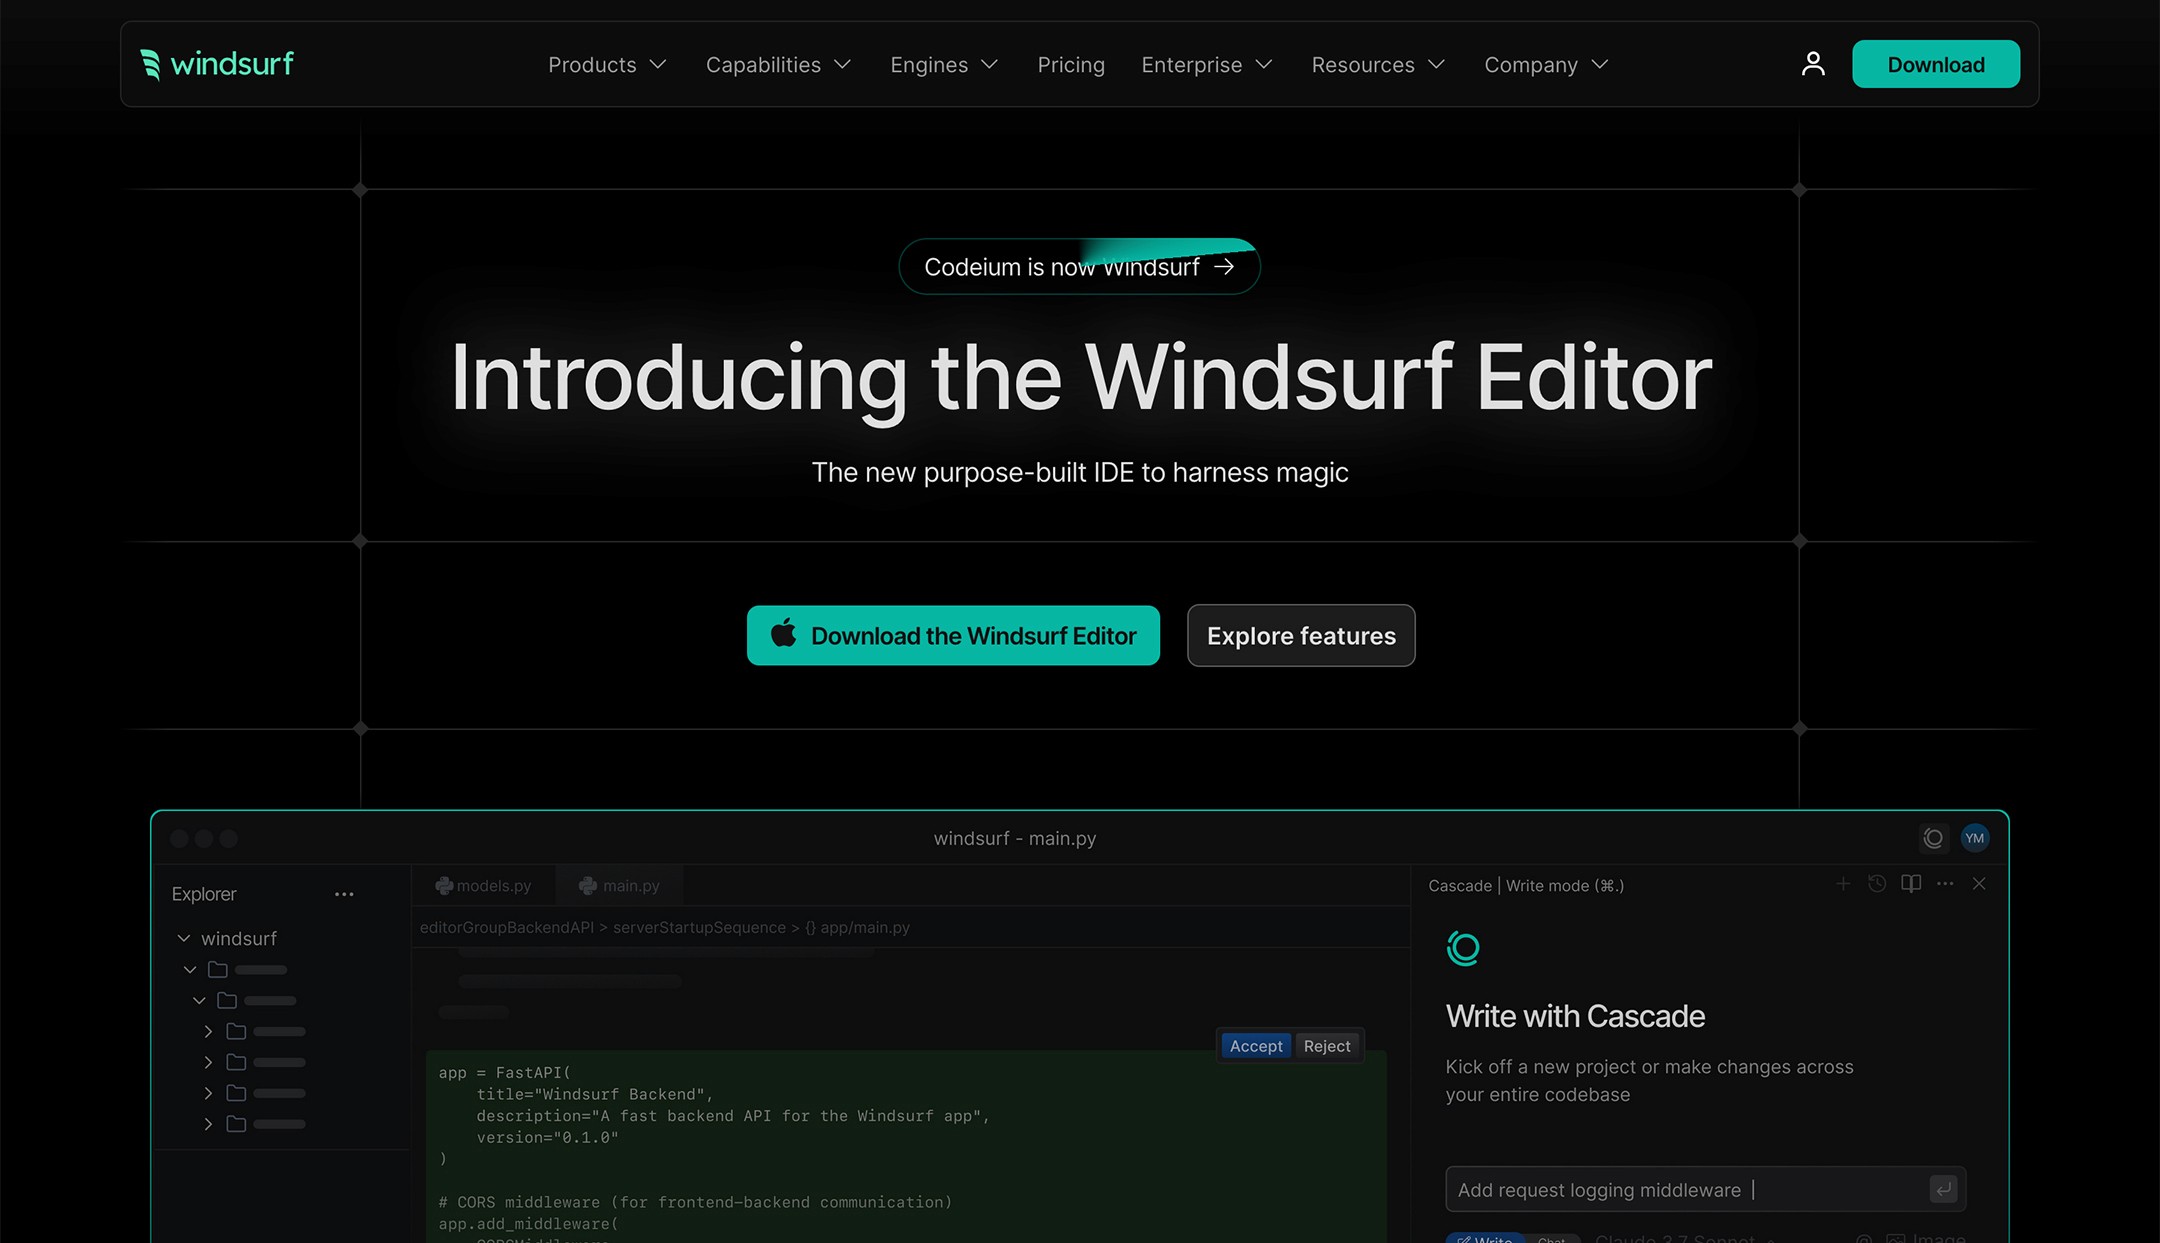Click Download the Windsurf Editor
This screenshot has width=2160, height=1243.
[953, 635]
